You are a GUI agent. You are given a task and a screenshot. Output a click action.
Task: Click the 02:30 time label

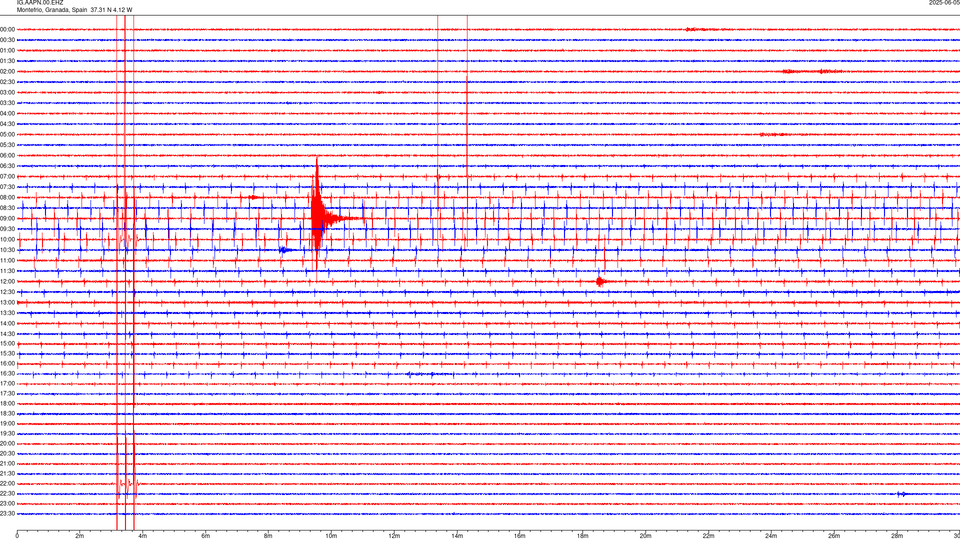pyautogui.click(x=7, y=82)
